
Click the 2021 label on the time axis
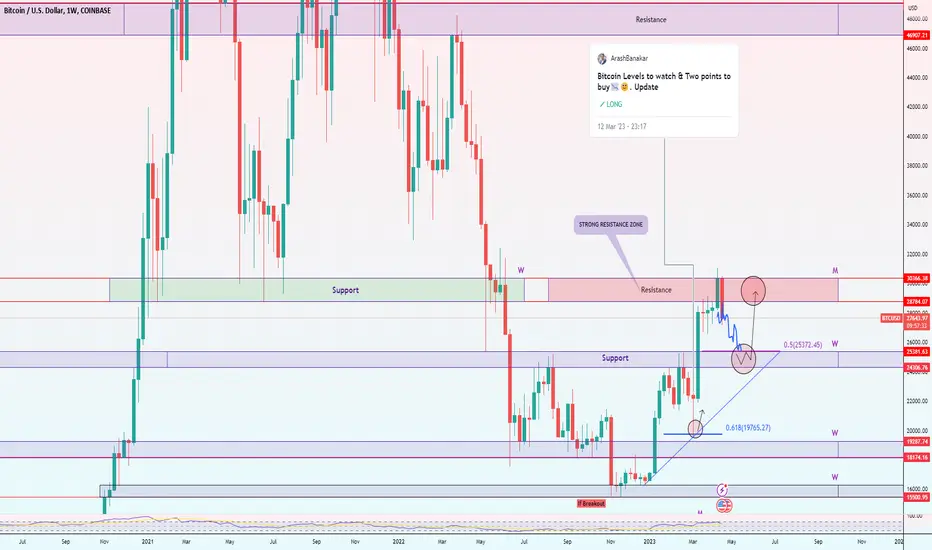(x=148, y=542)
